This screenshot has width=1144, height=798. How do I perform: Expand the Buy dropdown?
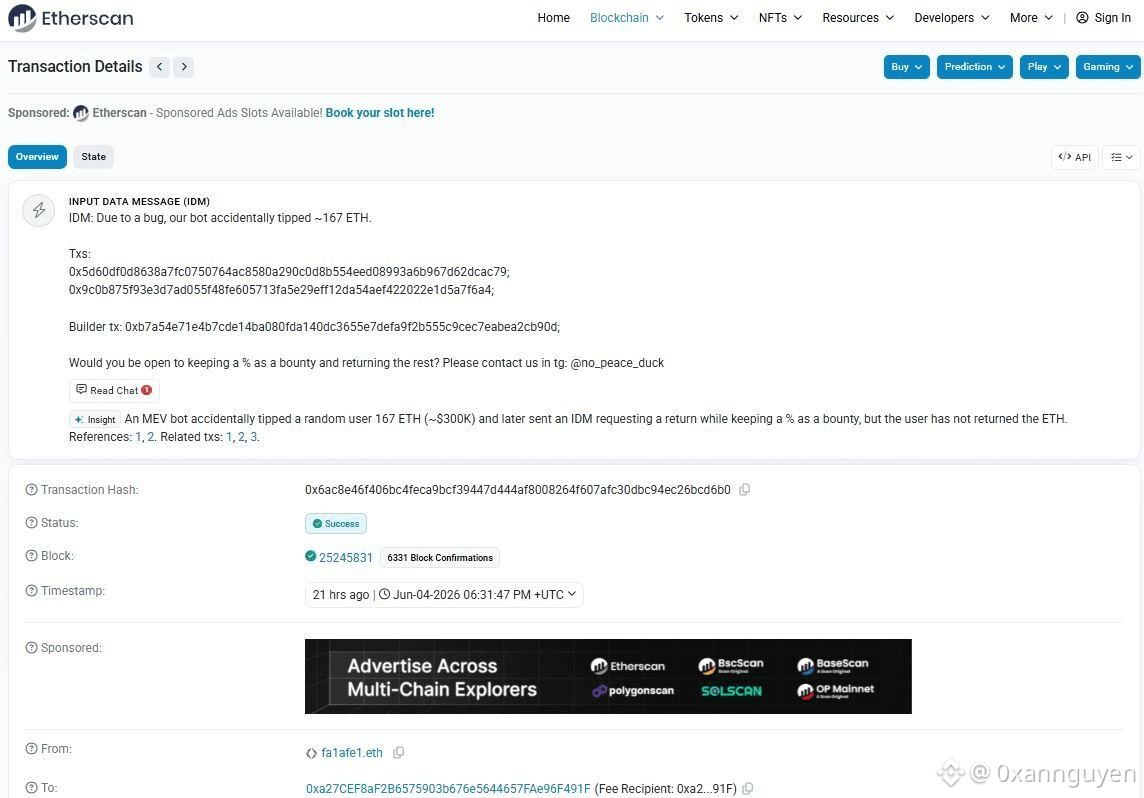pos(906,67)
